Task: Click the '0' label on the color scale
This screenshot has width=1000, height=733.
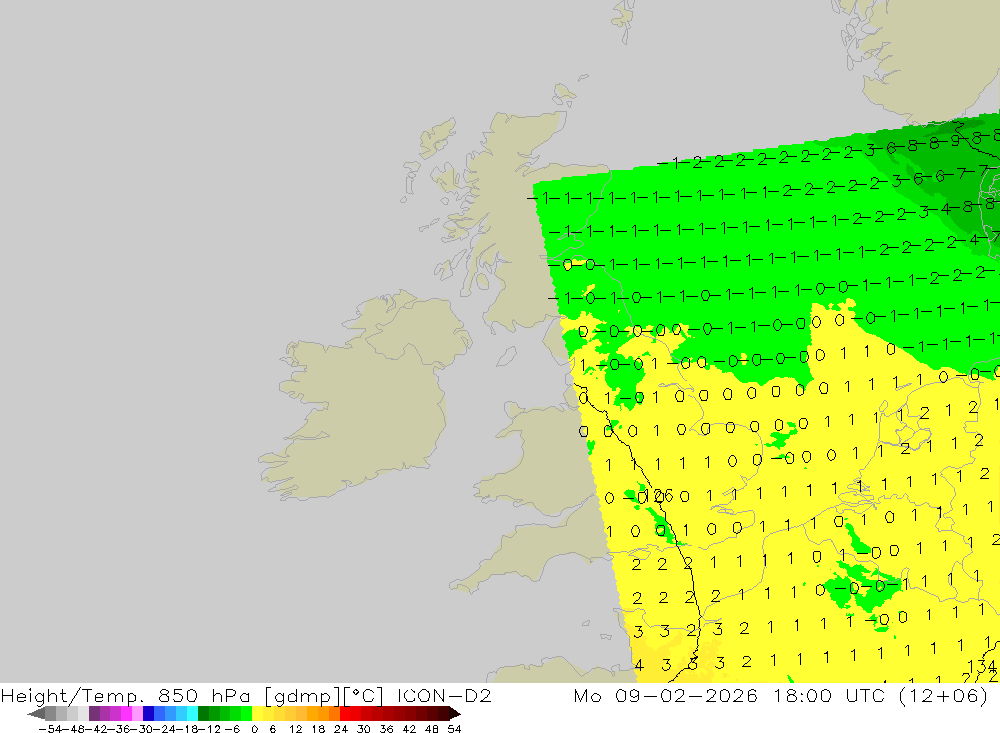Action: click(x=255, y=729)
